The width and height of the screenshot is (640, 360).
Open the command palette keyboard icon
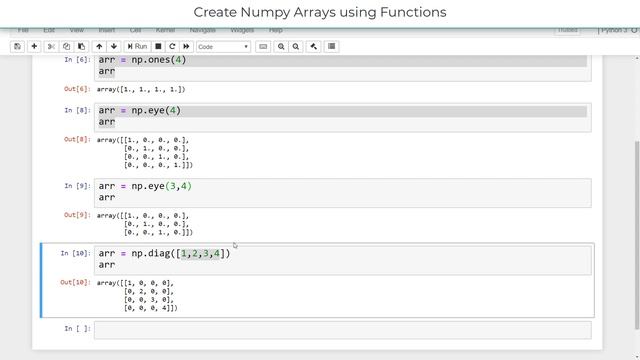pos(263,47)
